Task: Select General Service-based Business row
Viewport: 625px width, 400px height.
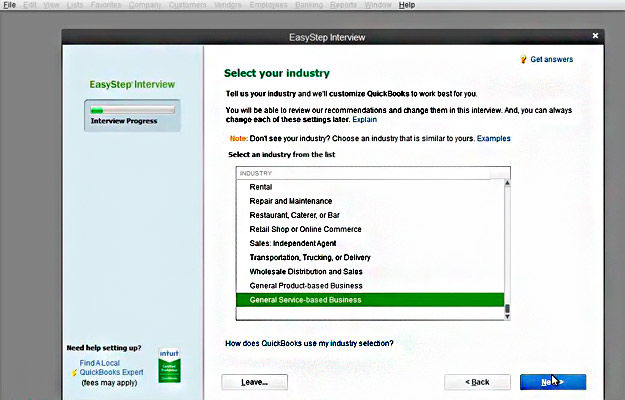Action: pos(370,300)
